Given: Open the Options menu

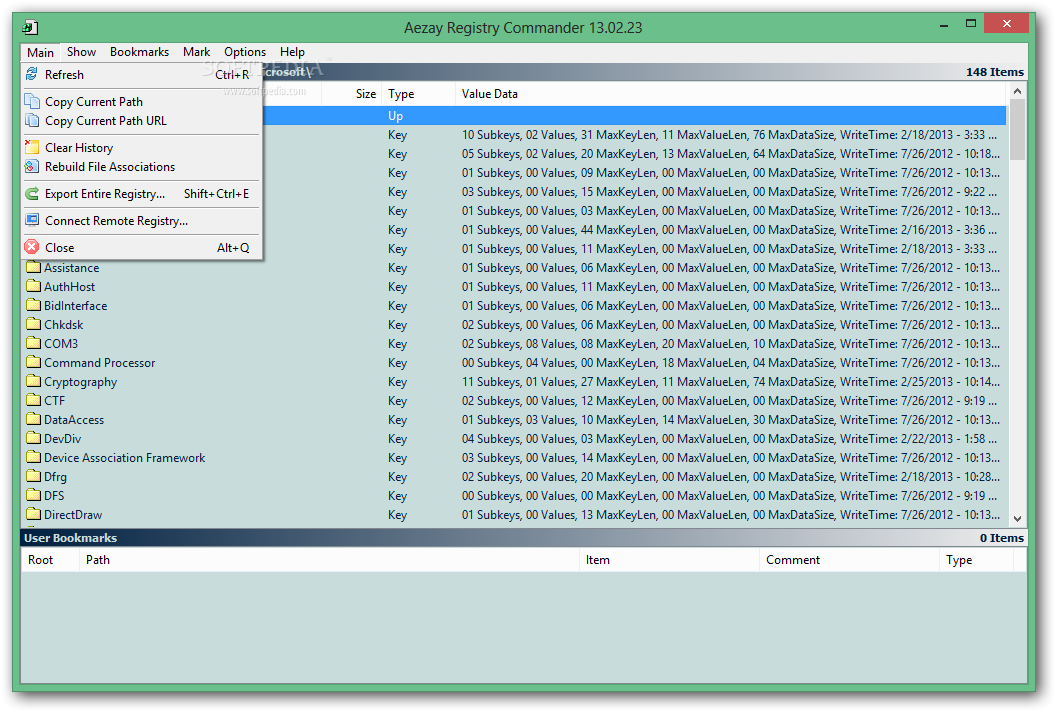Looking at the screenshot, I should [x=245, y=52].
